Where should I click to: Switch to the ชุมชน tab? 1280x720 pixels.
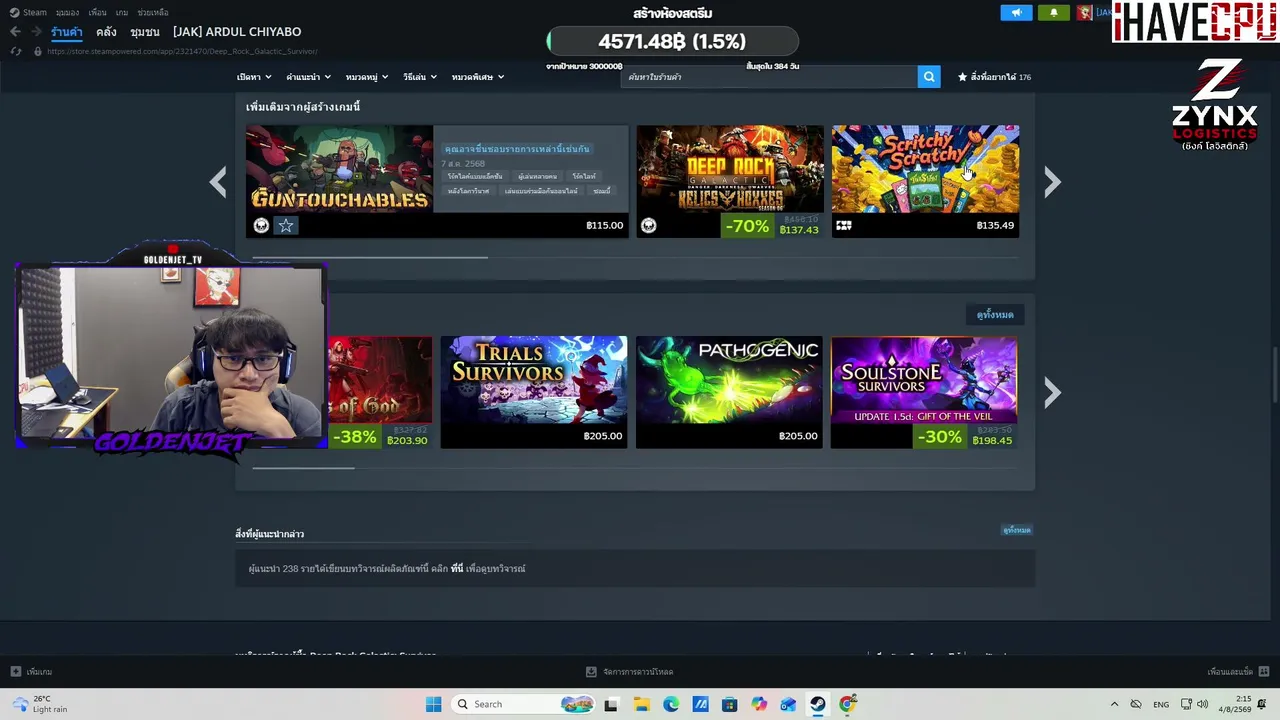(x=145, y=32)
